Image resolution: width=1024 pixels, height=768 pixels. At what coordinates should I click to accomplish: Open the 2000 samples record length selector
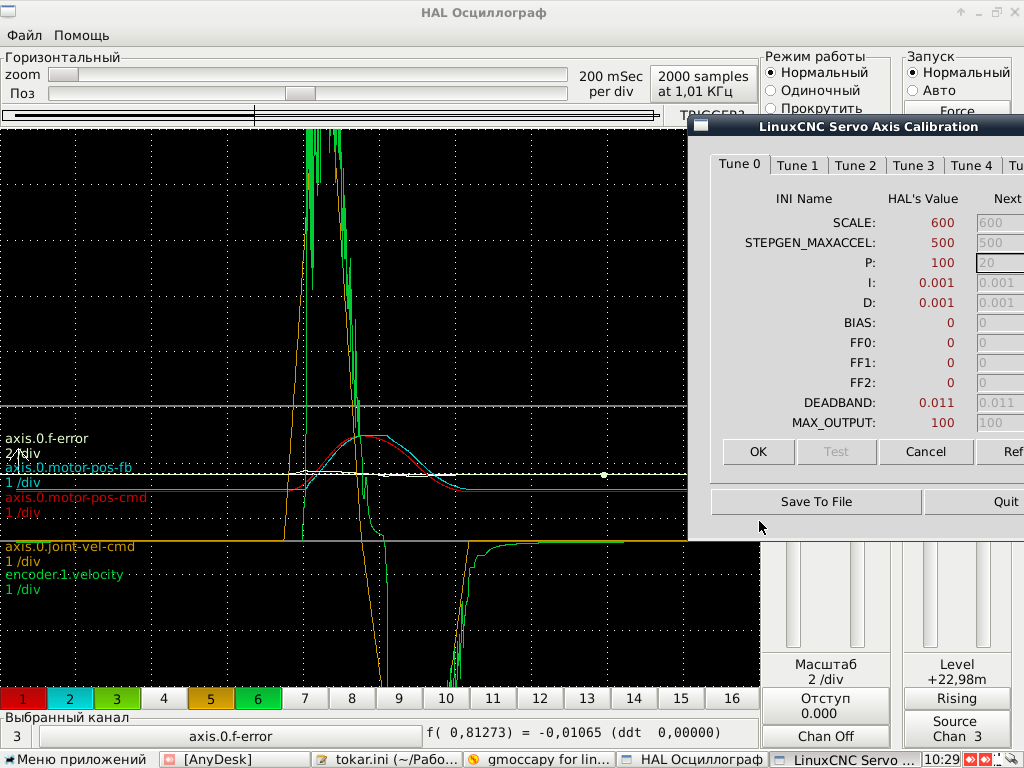(703, 84)
